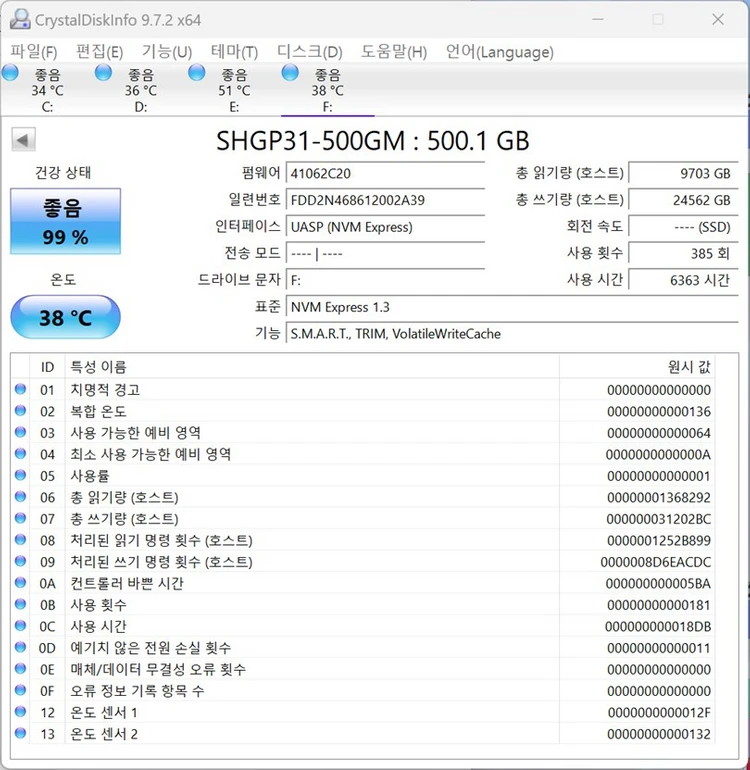Viewport: 750px width, 770px height.
Task: Click total host reads value 9703 GB
Action: click(683, 173)
